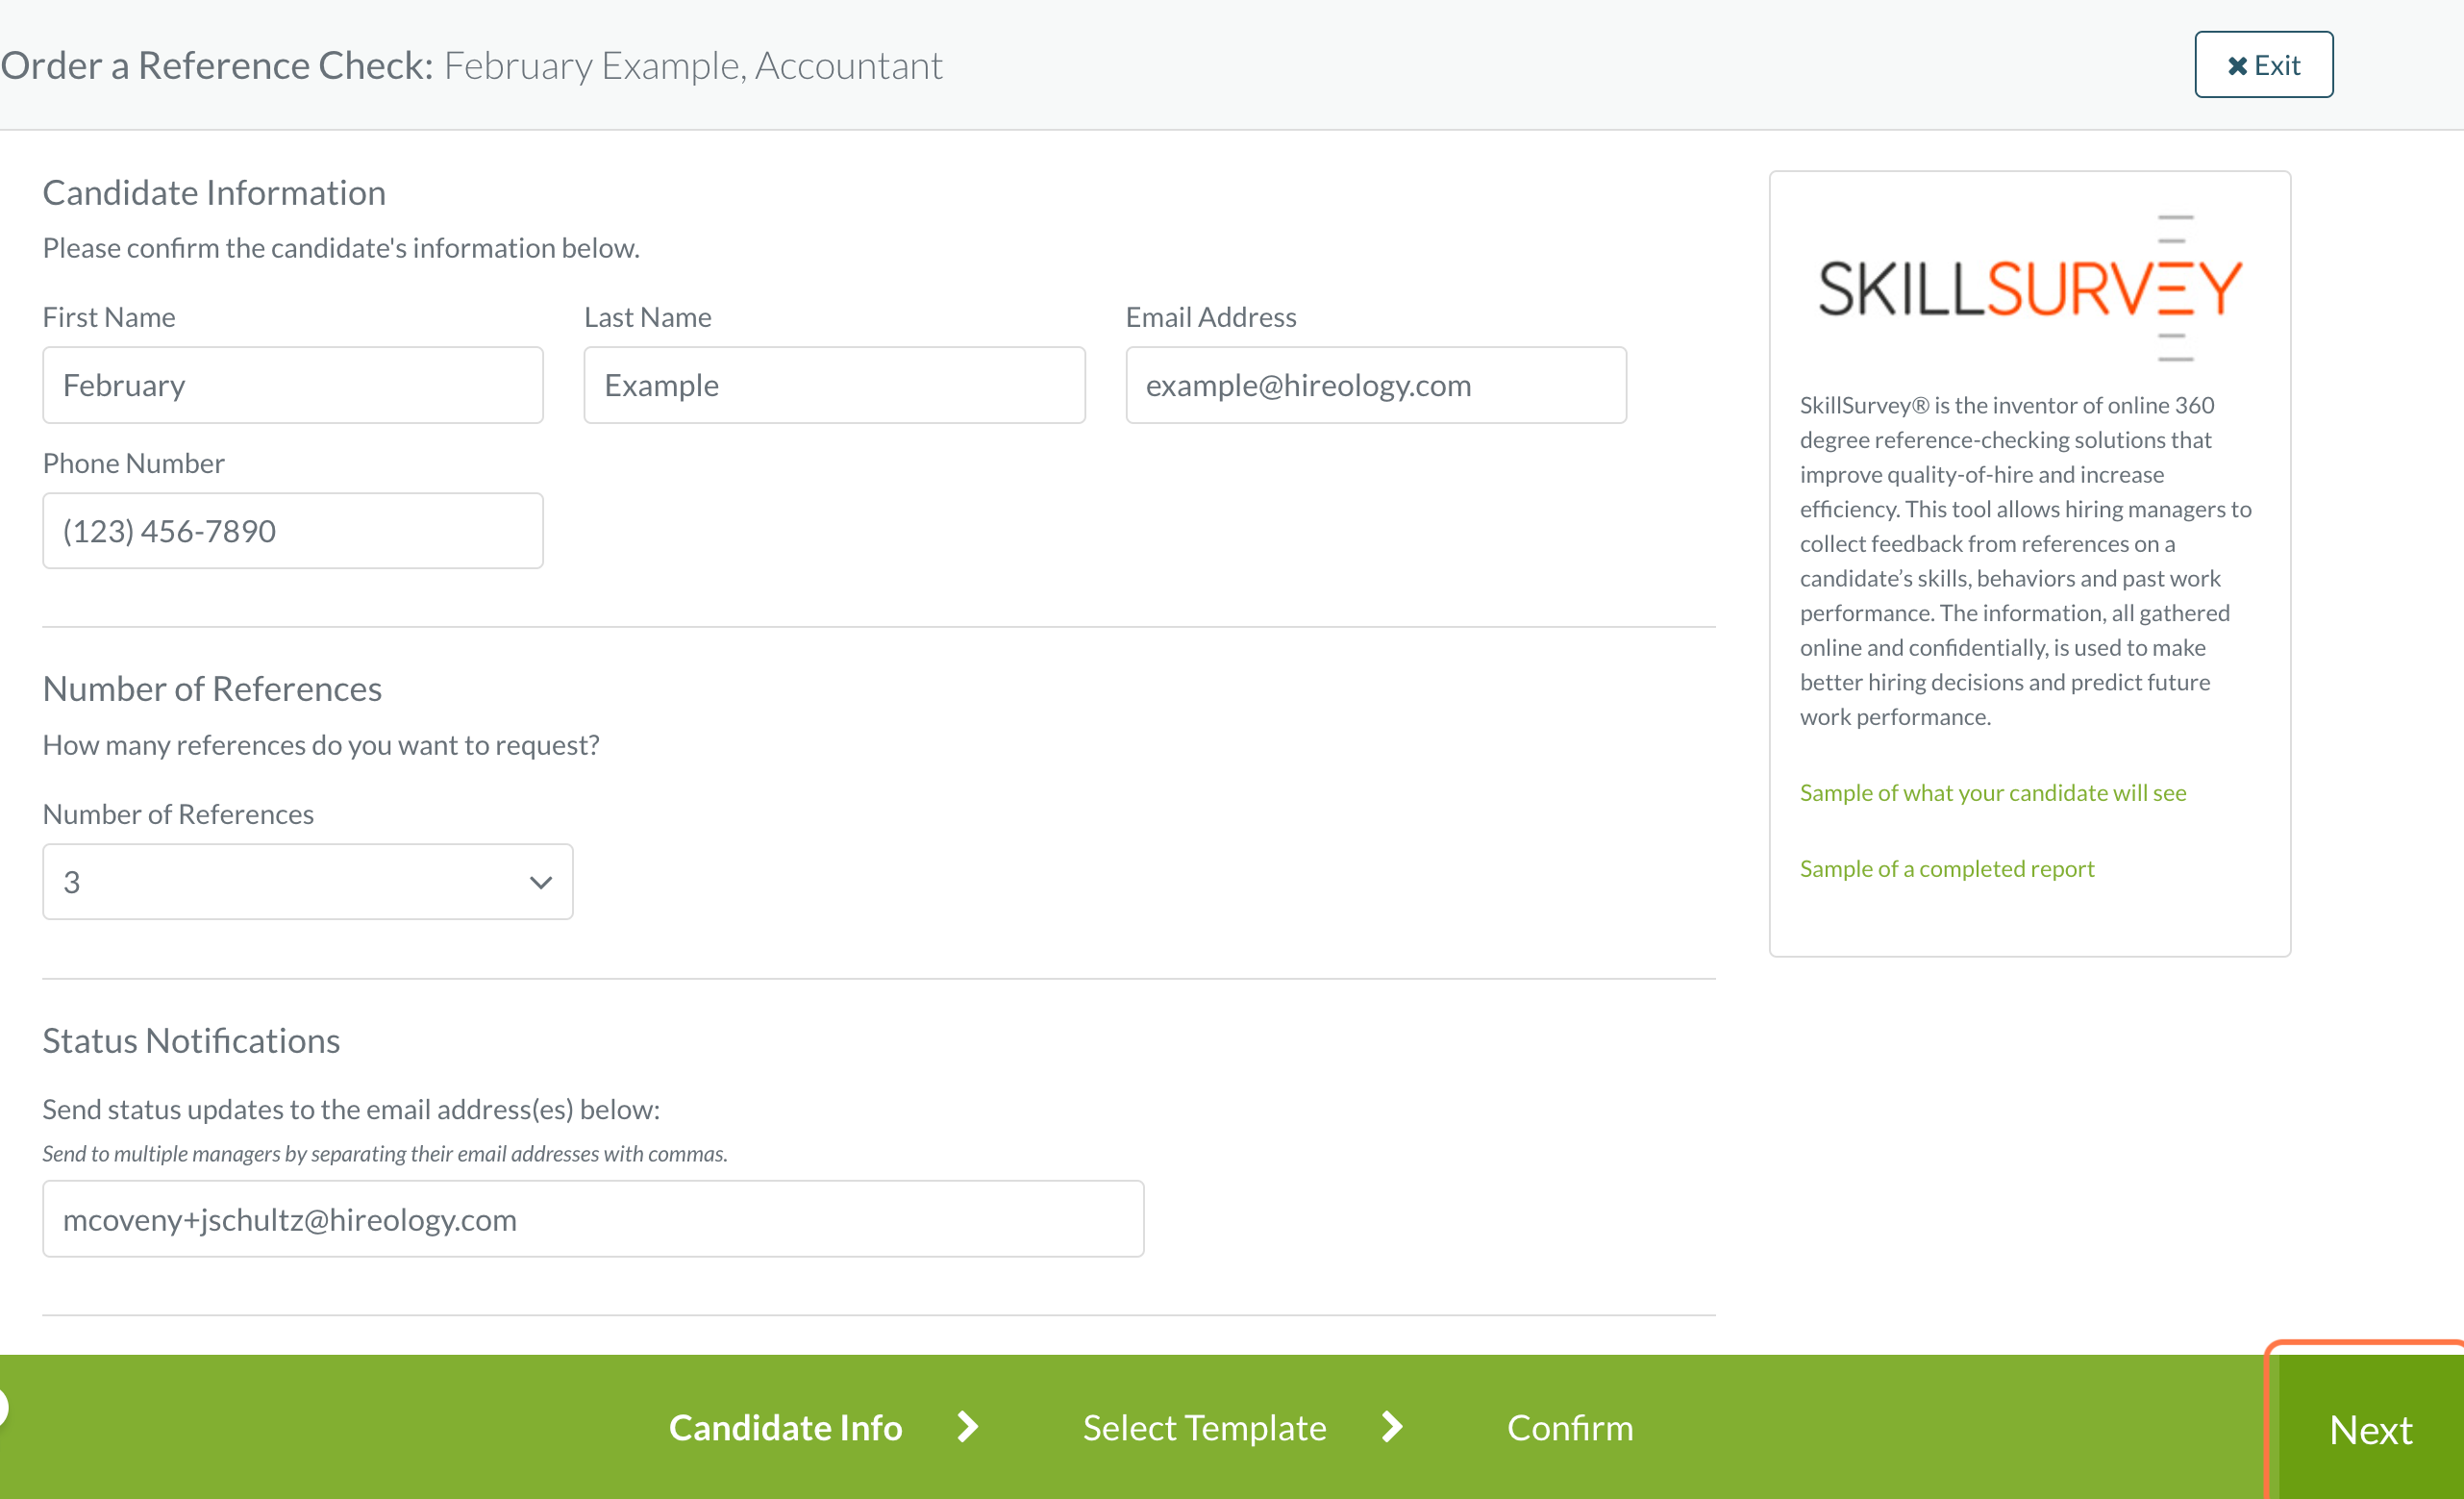Click the Next button
Viewport: 2464px width, 1499px height.
click(2370, 1429)
